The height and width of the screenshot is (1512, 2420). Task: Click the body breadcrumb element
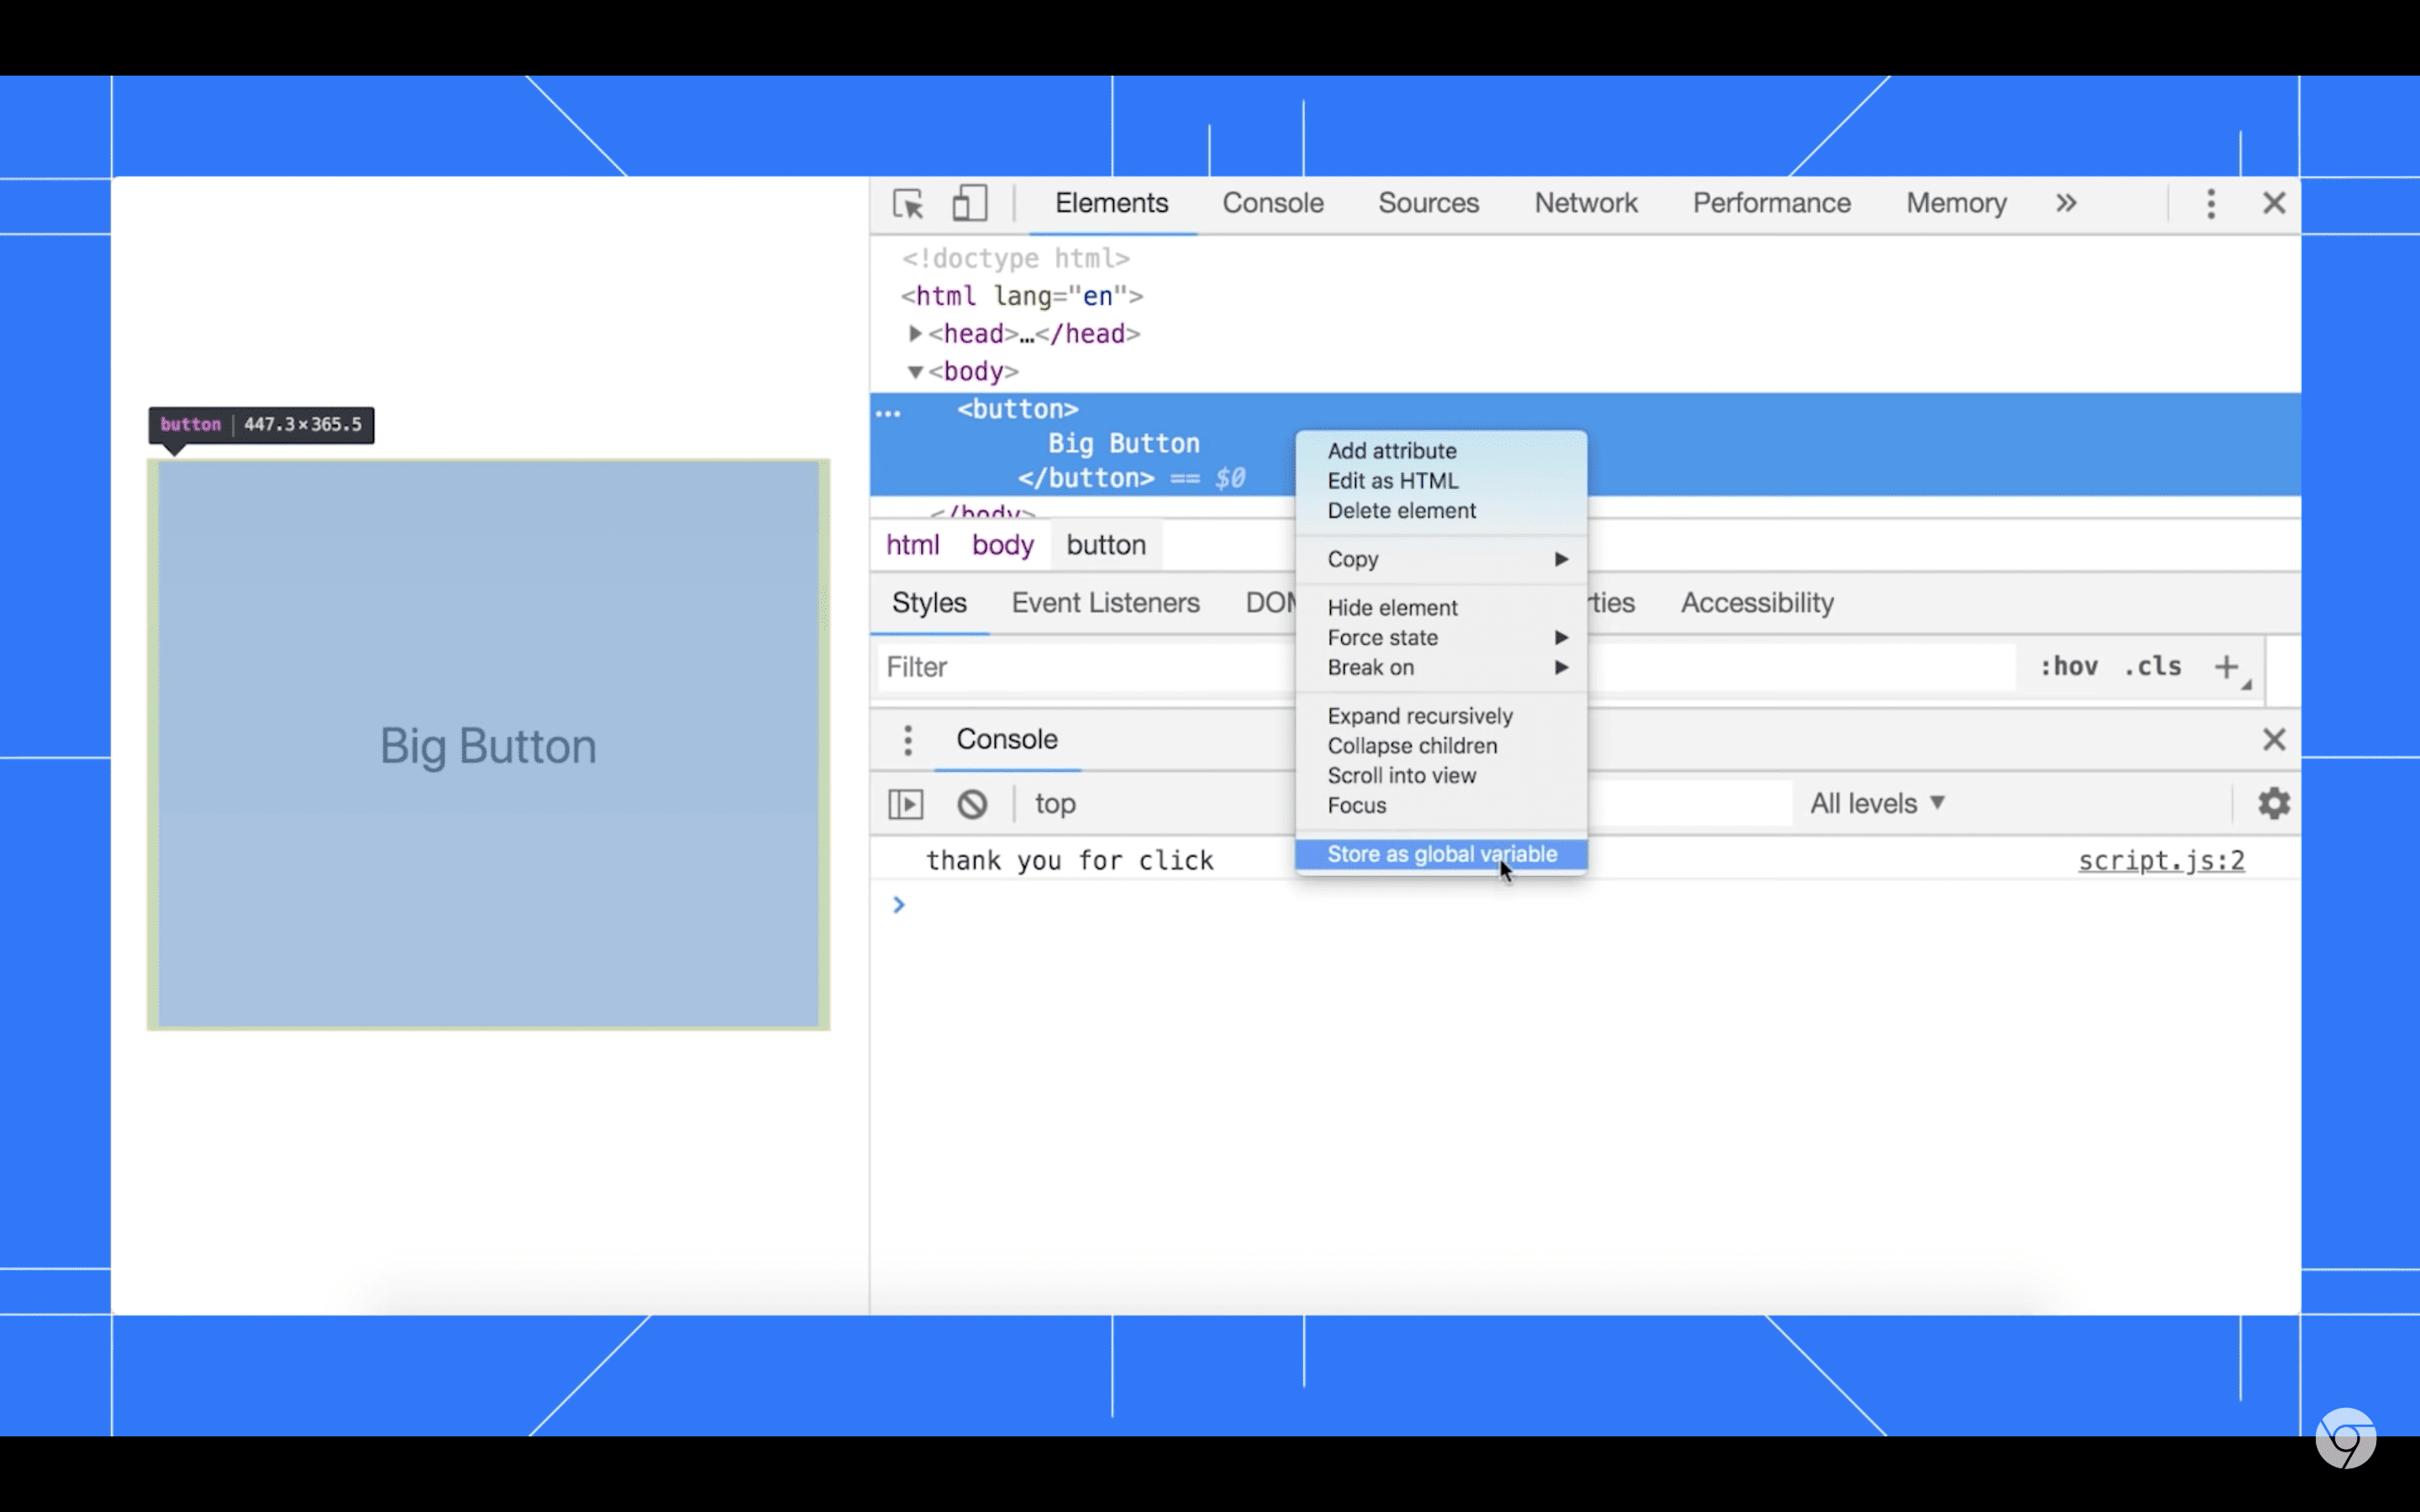pyautogui.click(x=1003, y=543)
